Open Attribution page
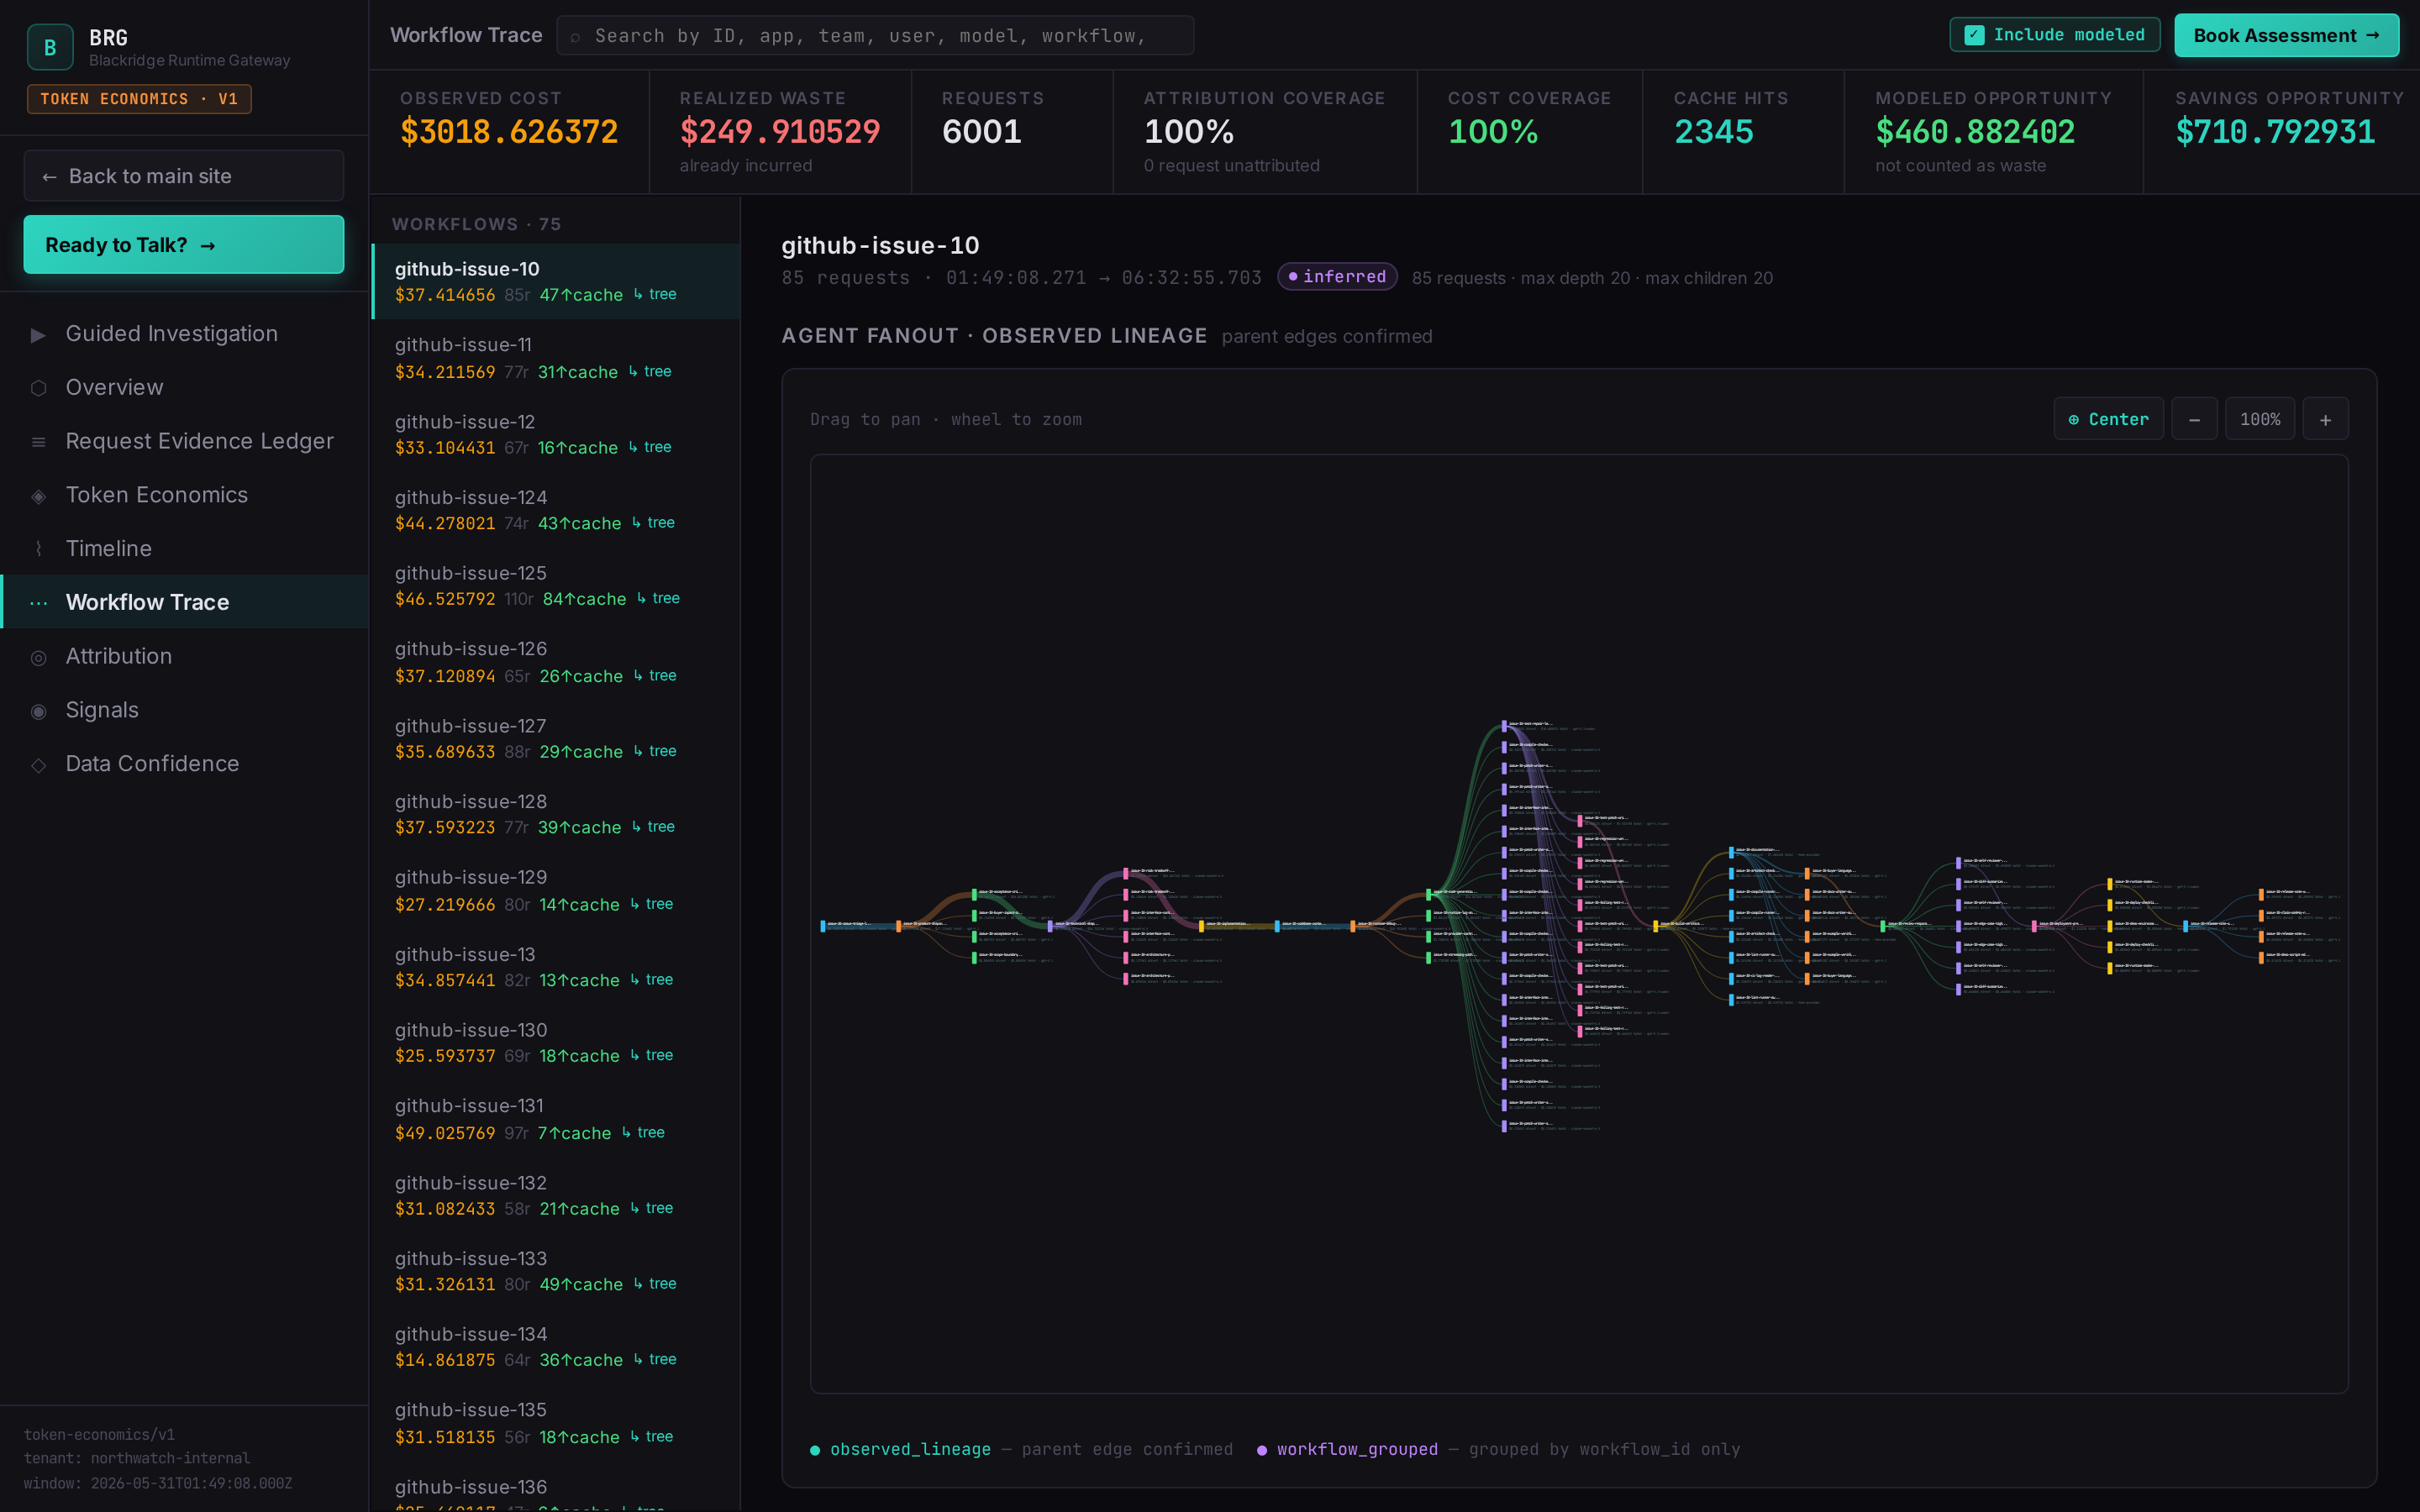This screenshot has width=2420, height=1512. 184,656
